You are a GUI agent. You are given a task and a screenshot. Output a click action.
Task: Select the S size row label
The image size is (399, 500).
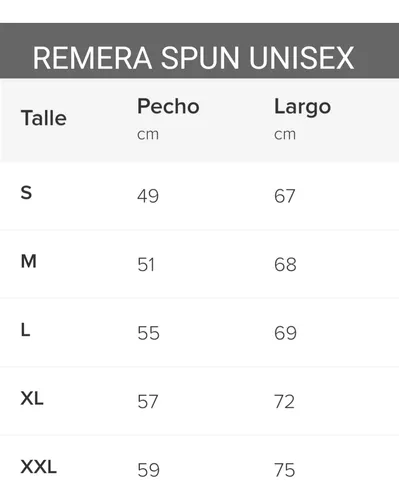click(26, 193)
